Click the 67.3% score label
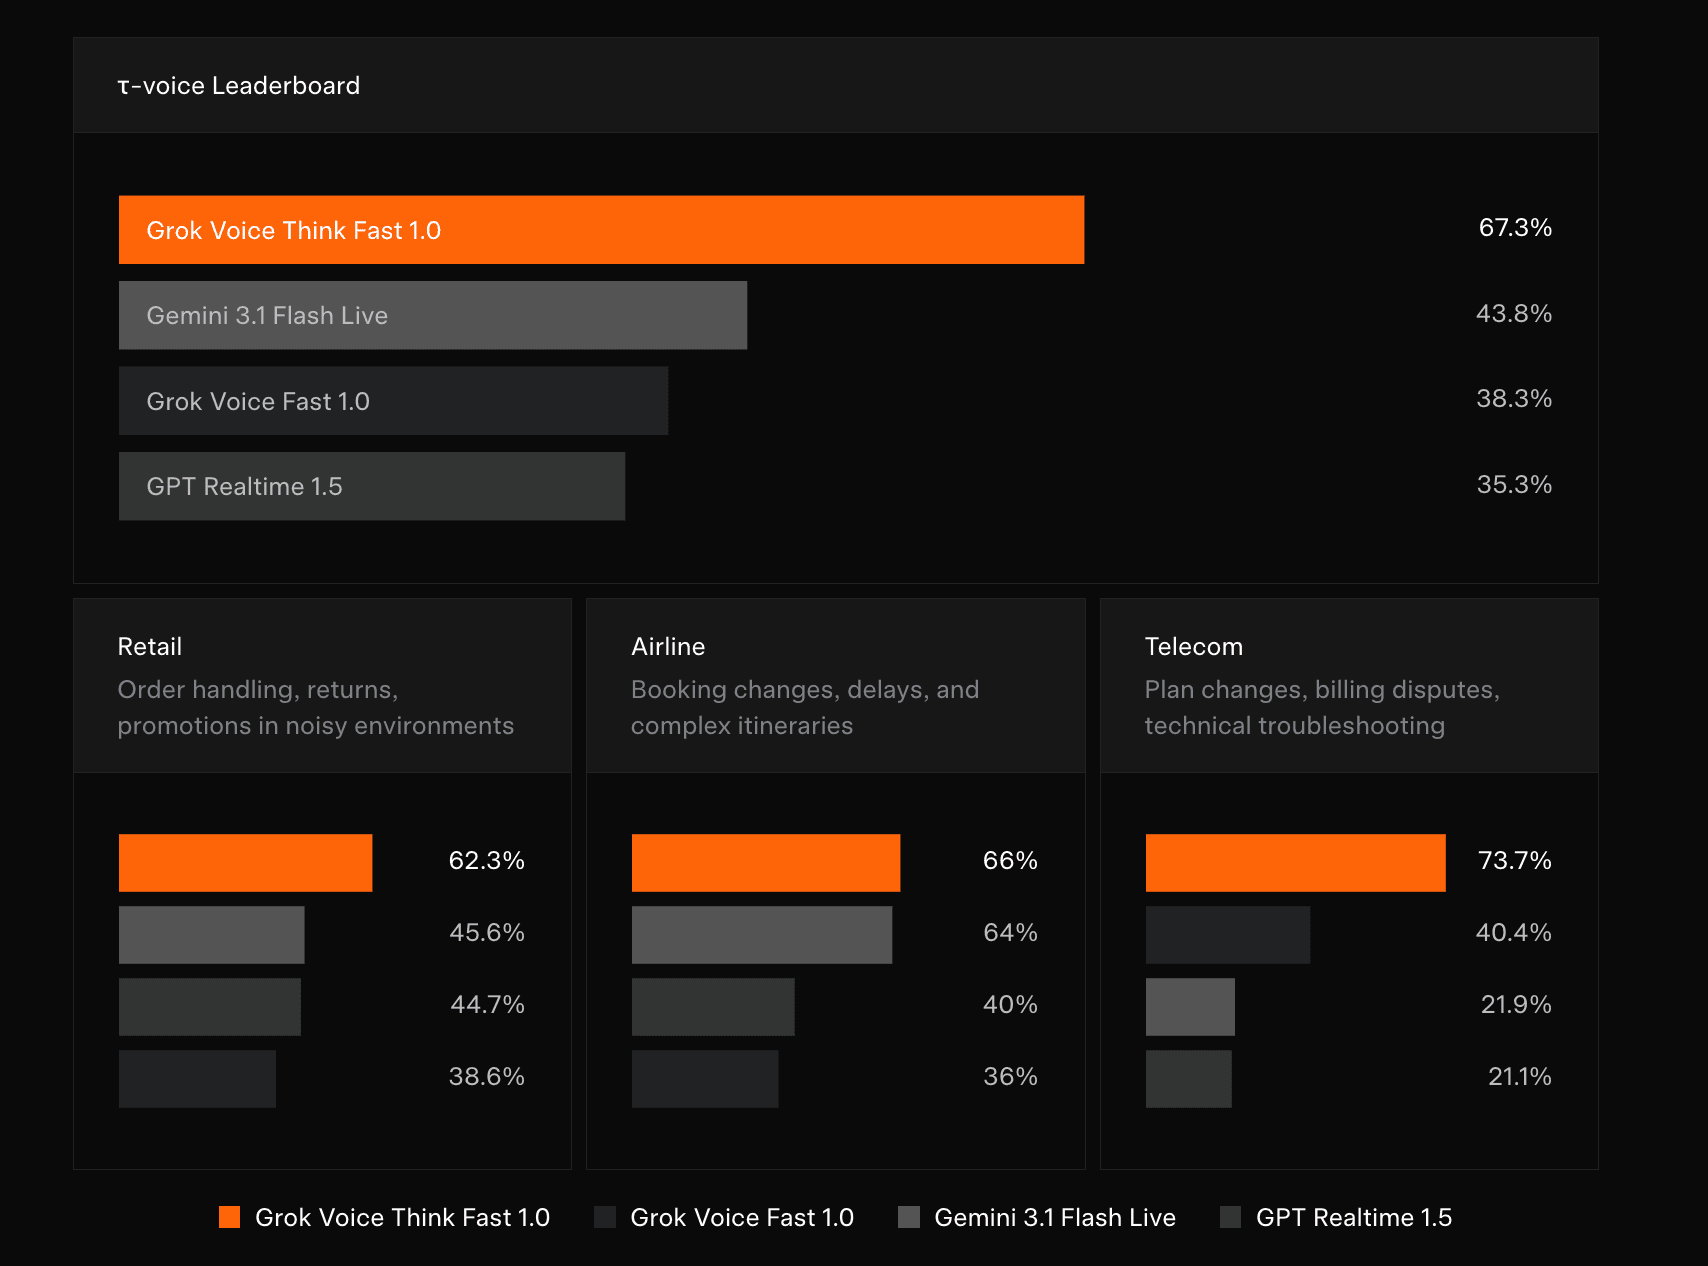 click(x=1515, y=228)
